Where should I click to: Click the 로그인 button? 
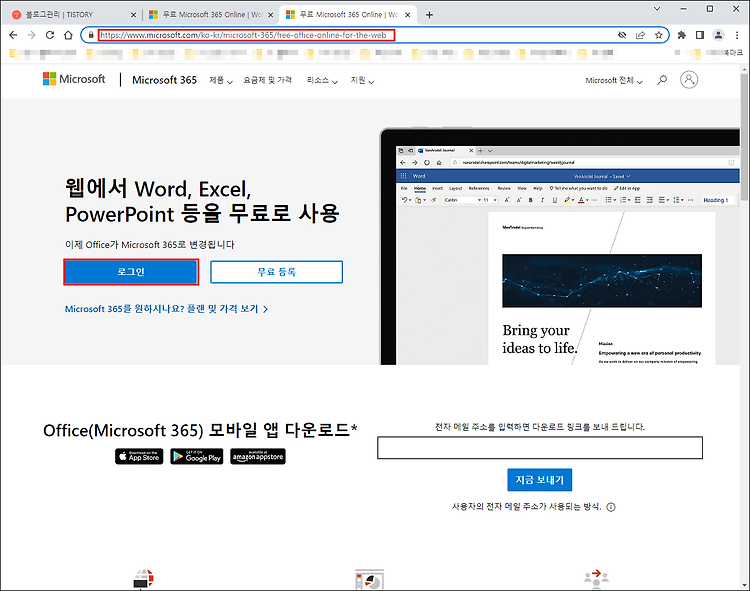point(131,272)
